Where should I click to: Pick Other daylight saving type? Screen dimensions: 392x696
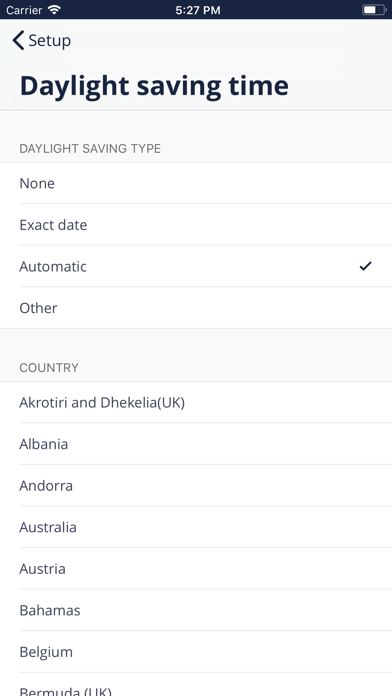[196, 308]
